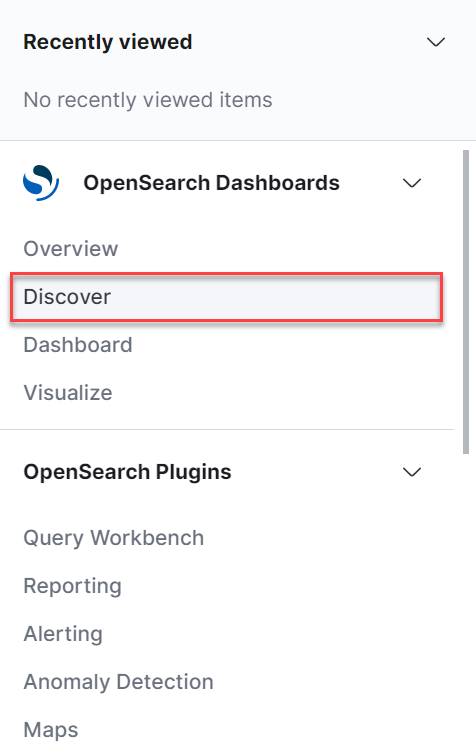
Task: Click the OpenSearch Plugins heading label
Action: (127, 472)
